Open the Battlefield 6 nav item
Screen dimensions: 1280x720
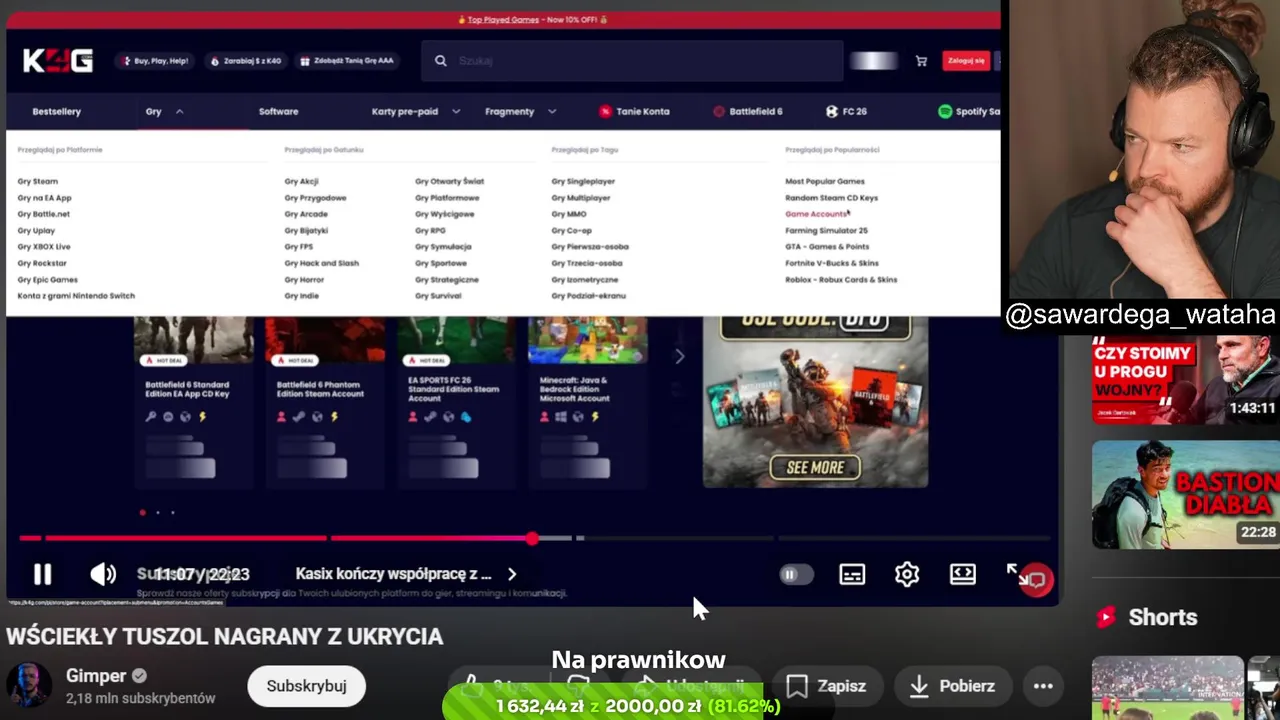pyautogui.click(x=747, y=111)
